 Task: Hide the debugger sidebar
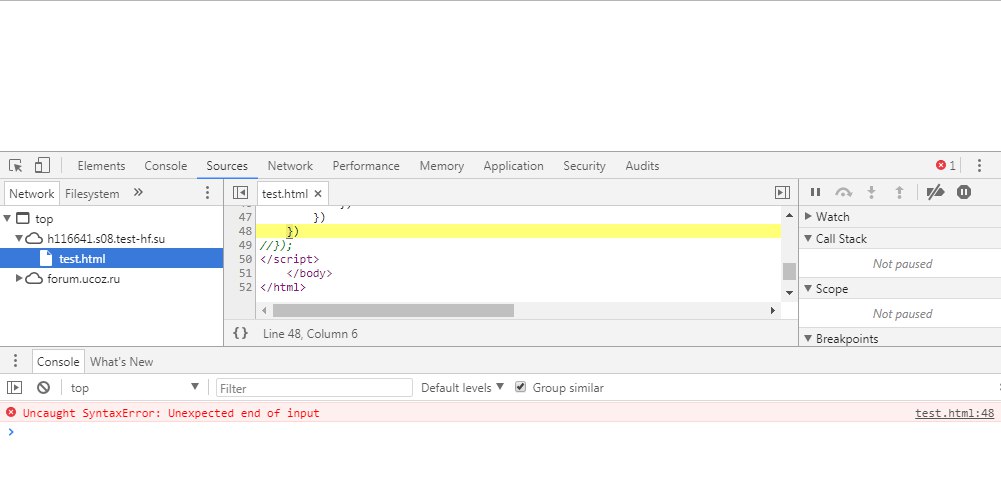pos(782,193)
